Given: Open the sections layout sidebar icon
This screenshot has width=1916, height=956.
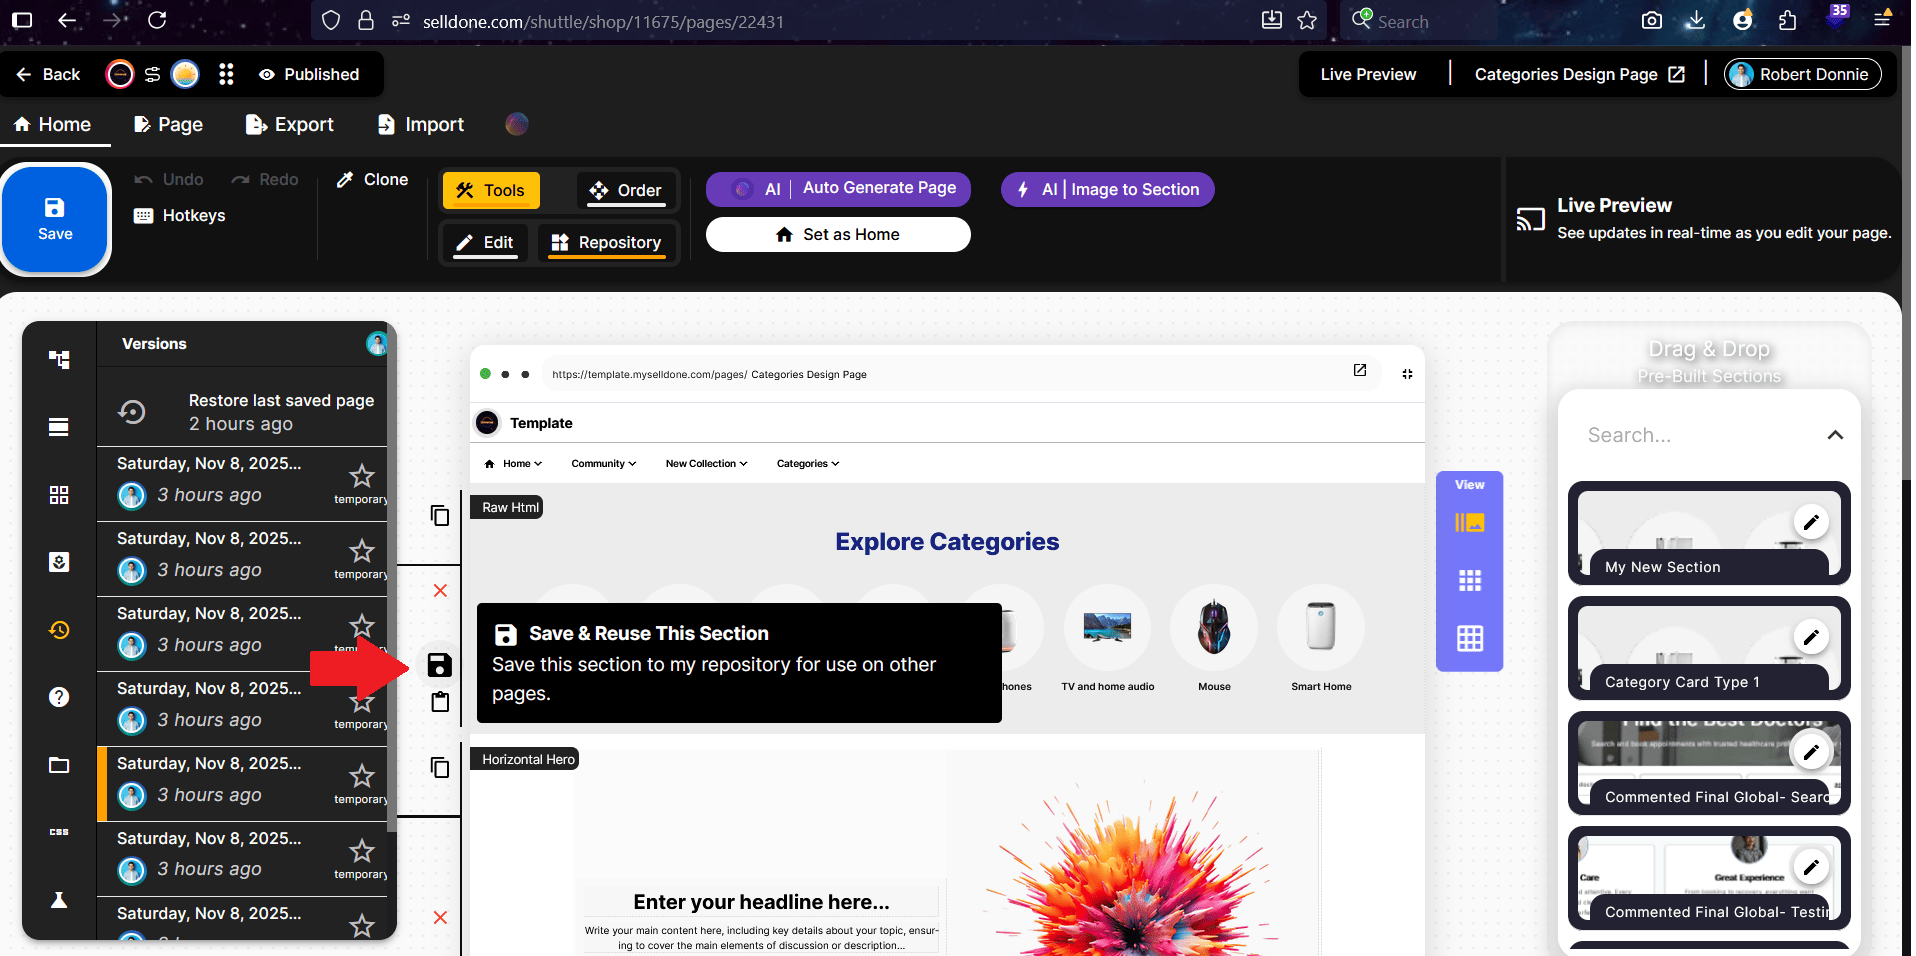Looking at the screenshot, I should (59, 427).
